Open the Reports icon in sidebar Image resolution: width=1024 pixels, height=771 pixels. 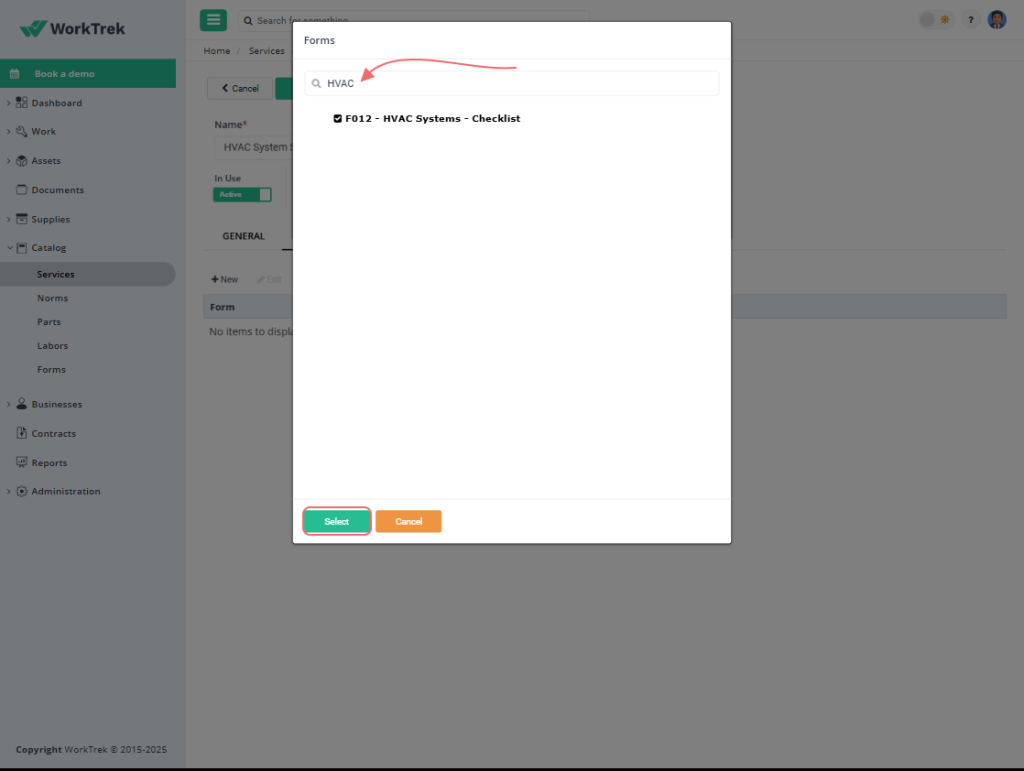tap(21, 462)
